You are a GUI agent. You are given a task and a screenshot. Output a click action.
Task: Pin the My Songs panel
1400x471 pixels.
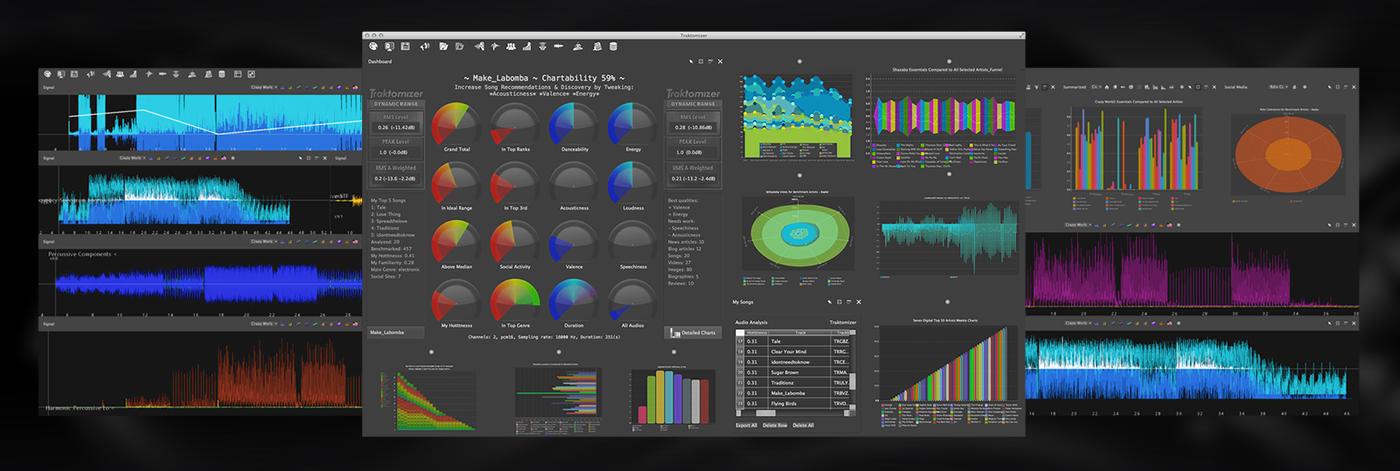pyautogui.click(x=829, y=301)
